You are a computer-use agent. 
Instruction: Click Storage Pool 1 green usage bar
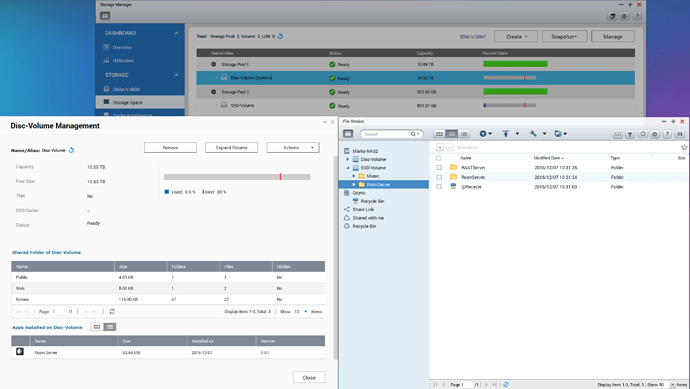[515, 64]
